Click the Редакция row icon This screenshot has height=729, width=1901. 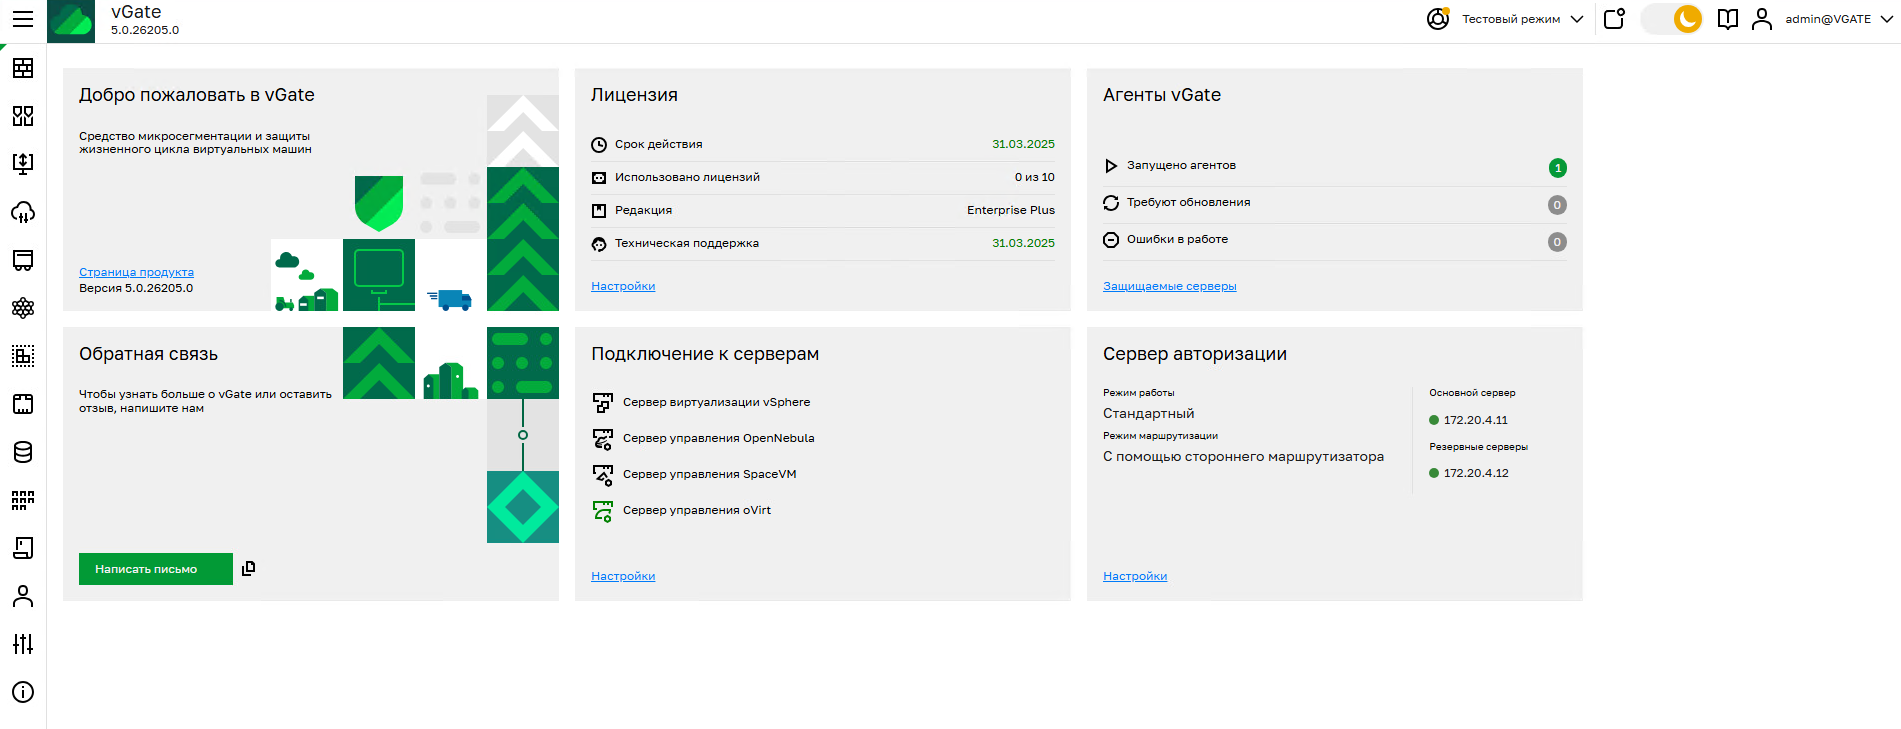599,211
